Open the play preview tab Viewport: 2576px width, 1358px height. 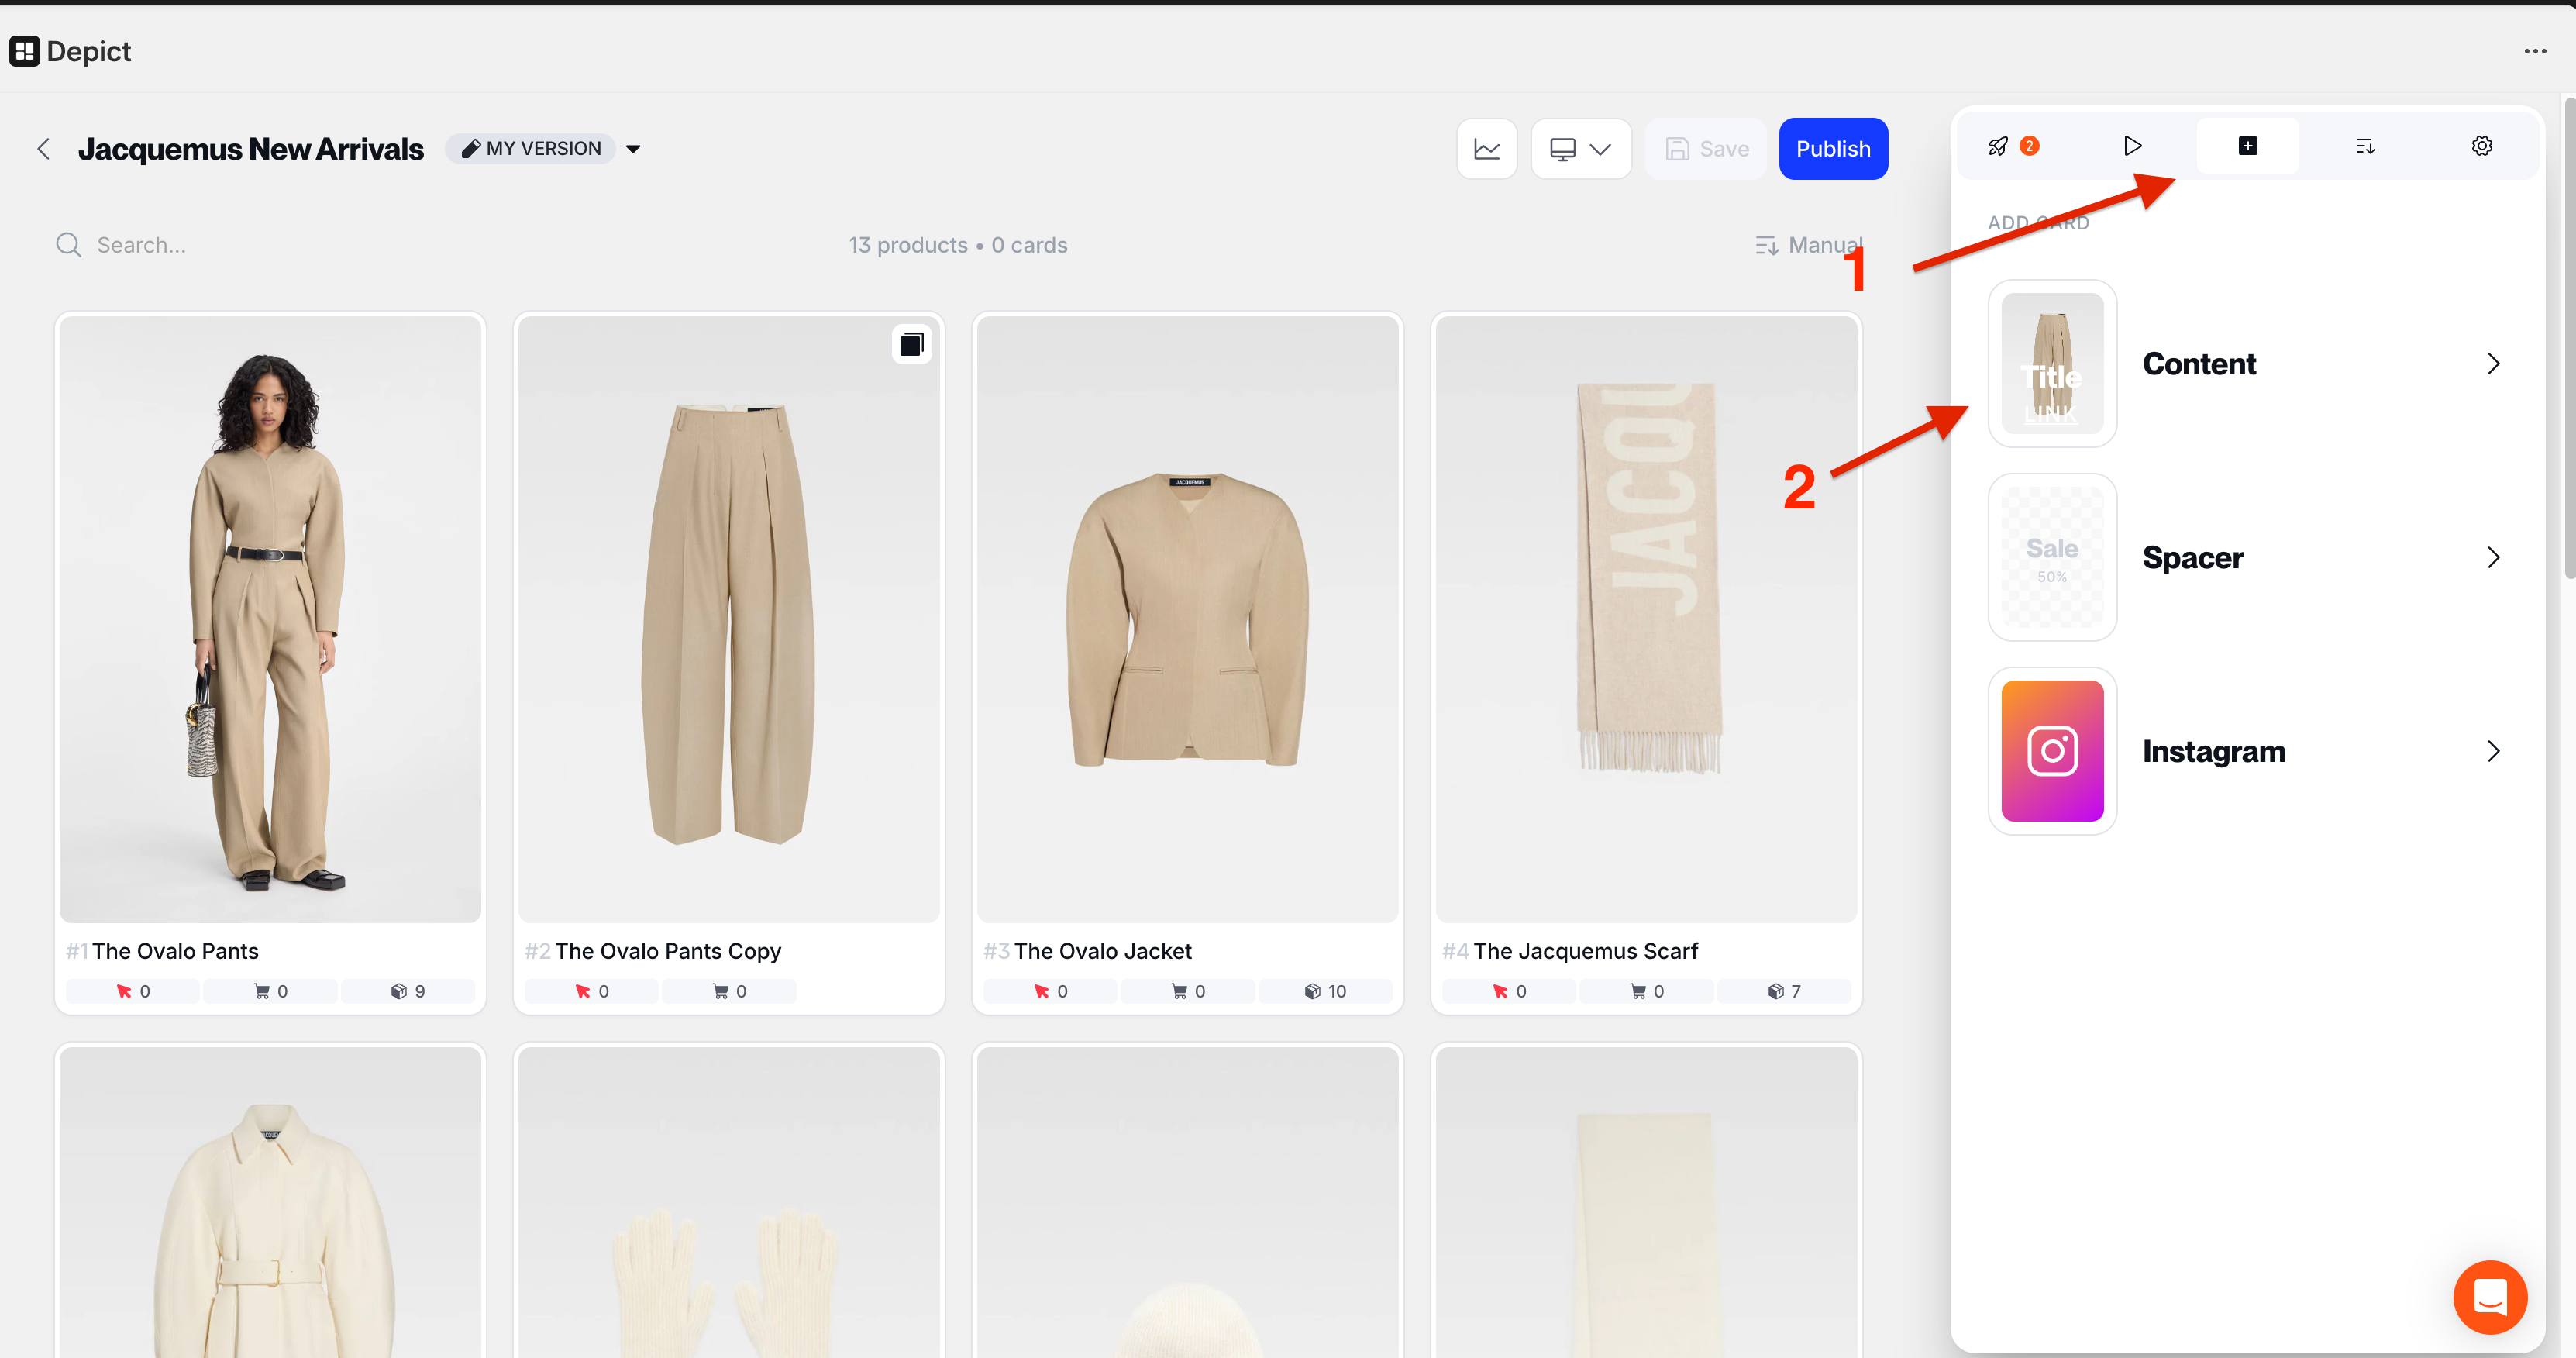tap(2132, 147)
